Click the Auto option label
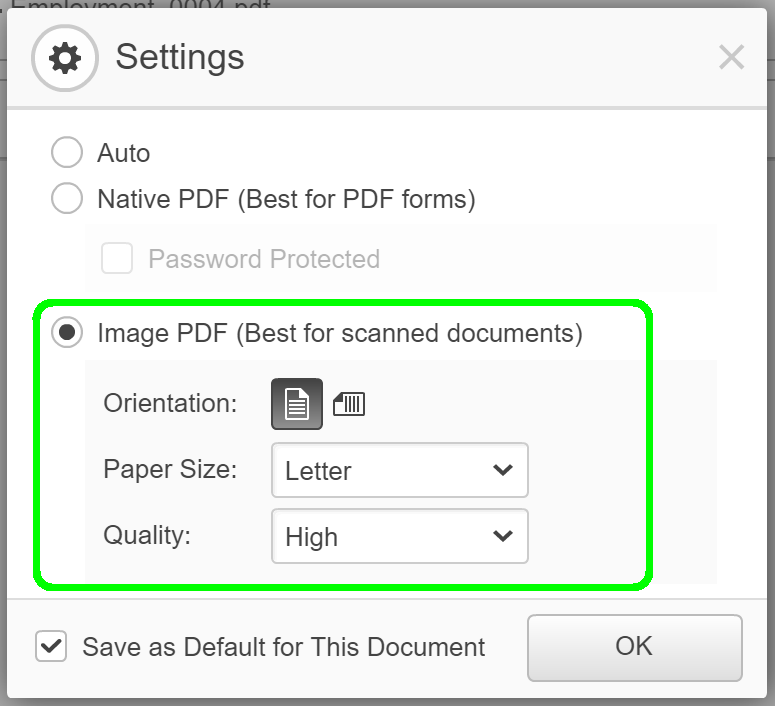 click(124, 153)
